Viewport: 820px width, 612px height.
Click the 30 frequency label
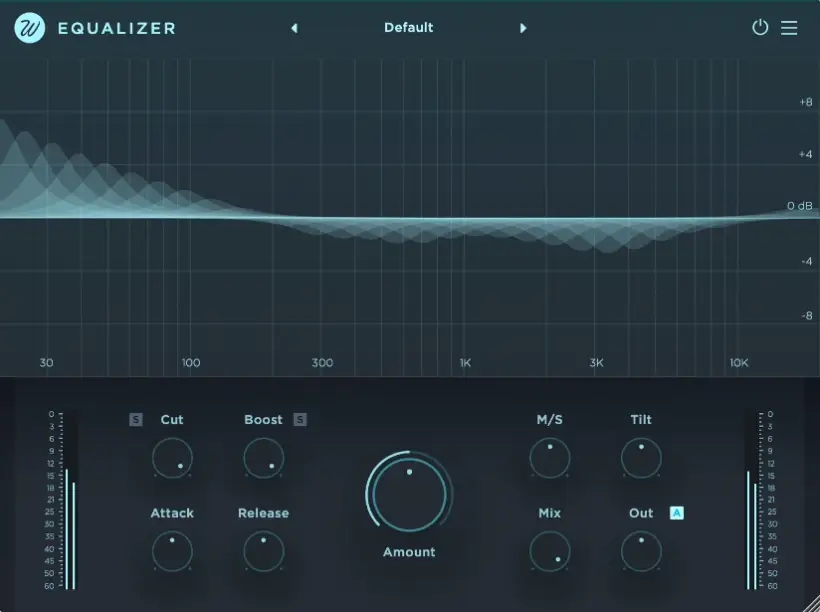click(x=46, y=362)
